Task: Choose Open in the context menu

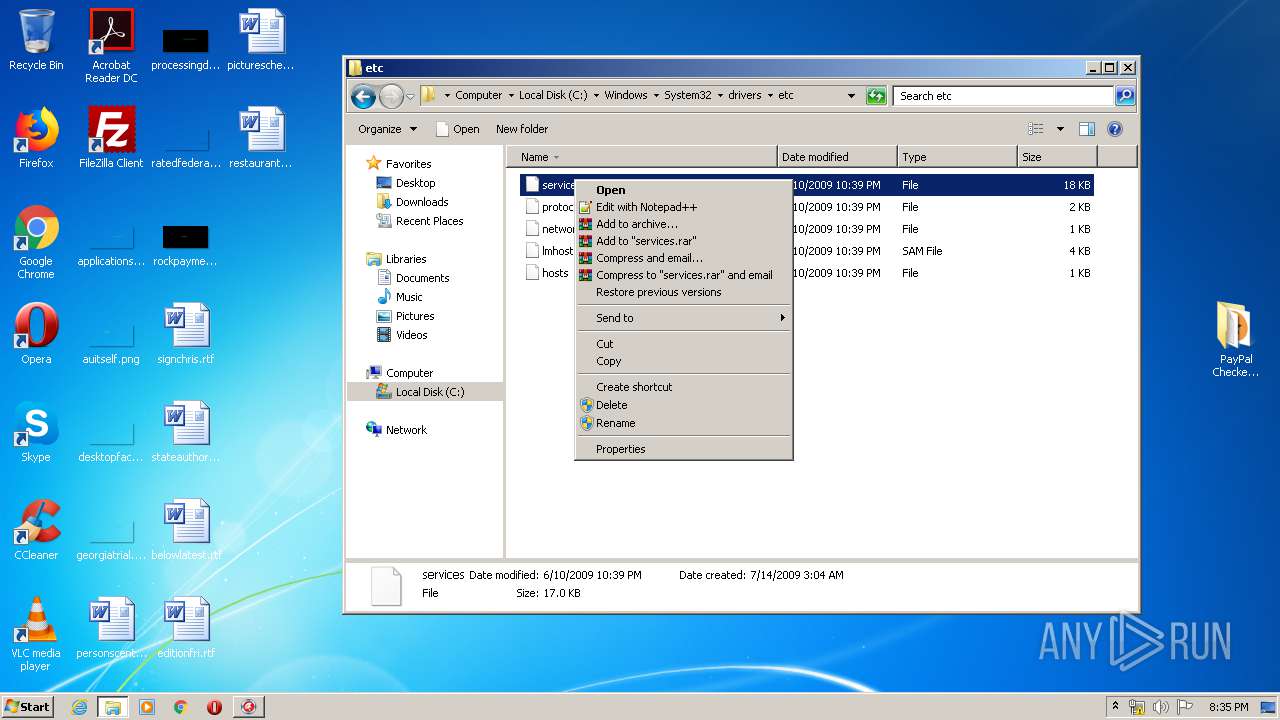Action: [x=684, y=190]
